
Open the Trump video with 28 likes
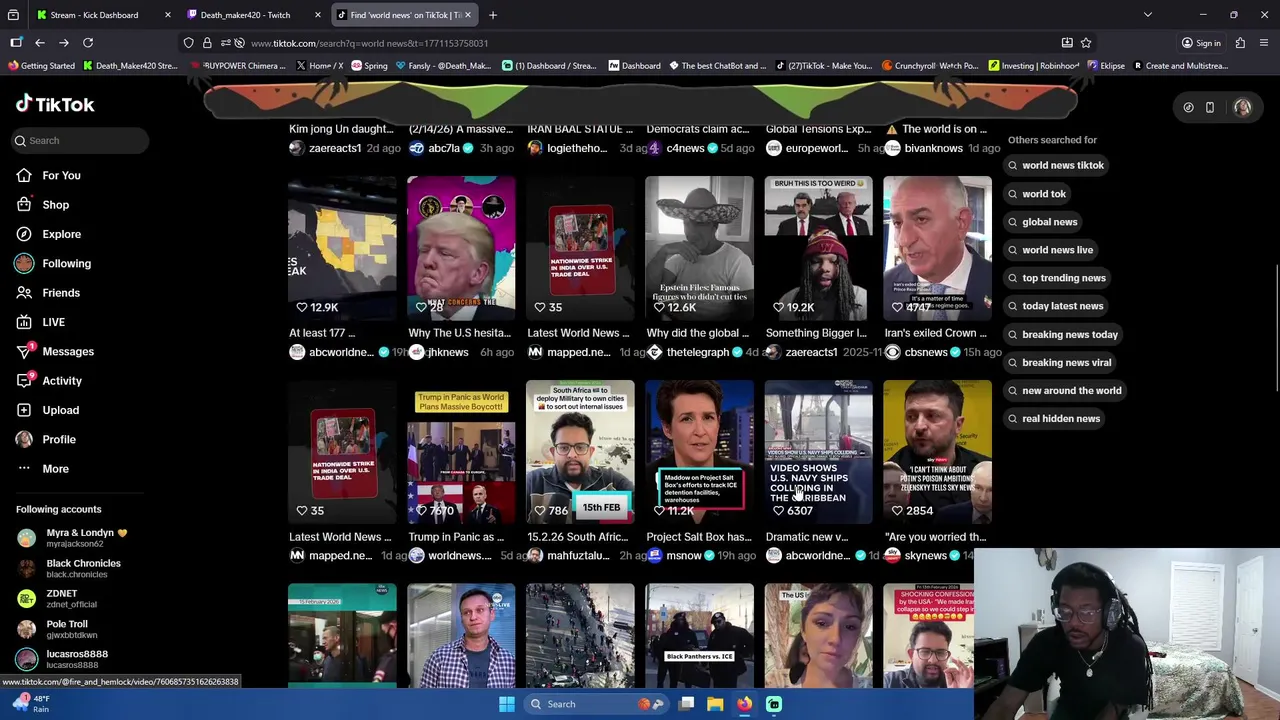pyautogui.click(x=461, y=248)
